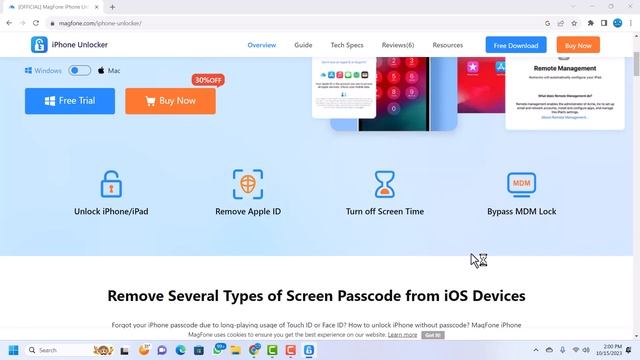Open the Guide tab
The image size is (640, 360).
303,45
